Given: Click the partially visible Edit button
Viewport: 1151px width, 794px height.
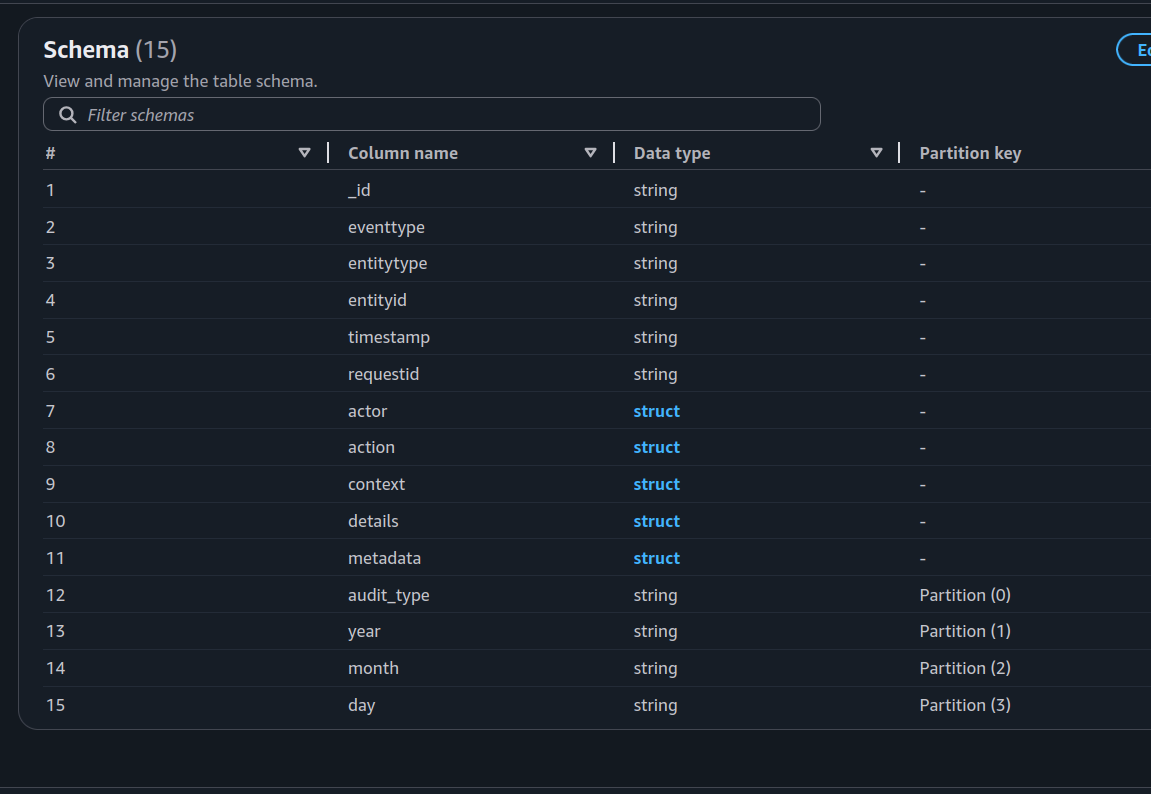Looking at the screenshot, I should click(1136, 50).
